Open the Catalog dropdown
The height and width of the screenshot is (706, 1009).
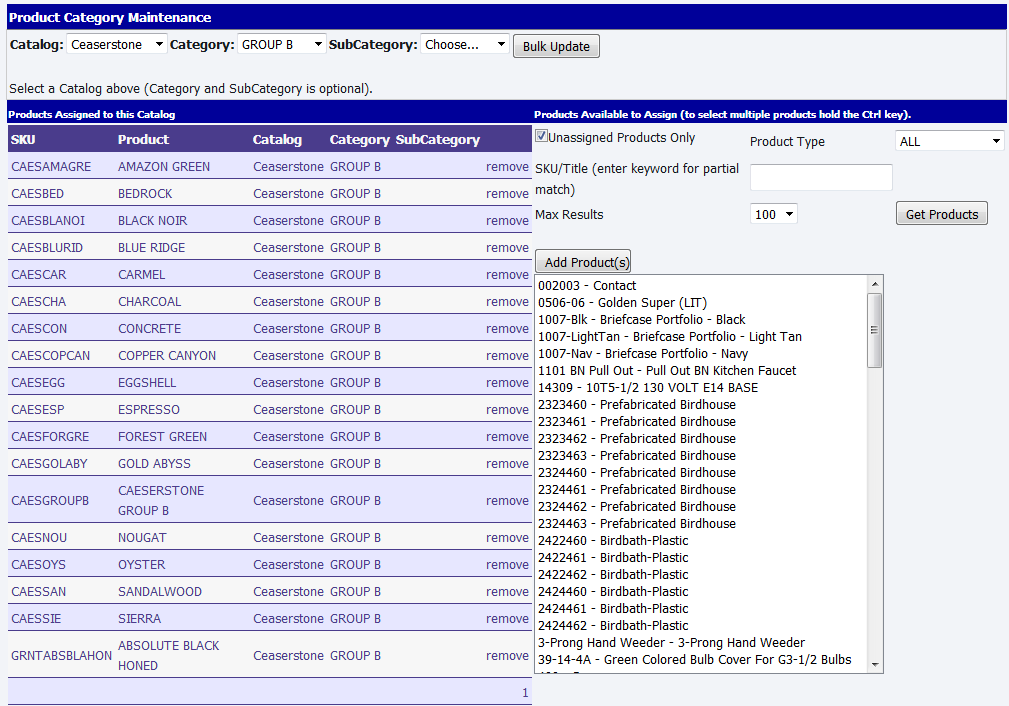117,45
